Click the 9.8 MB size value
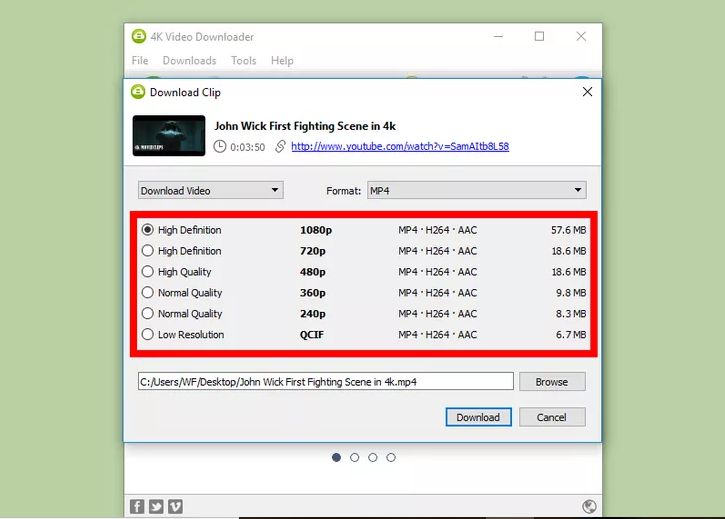725x519 pixels. tap(571, 293)
